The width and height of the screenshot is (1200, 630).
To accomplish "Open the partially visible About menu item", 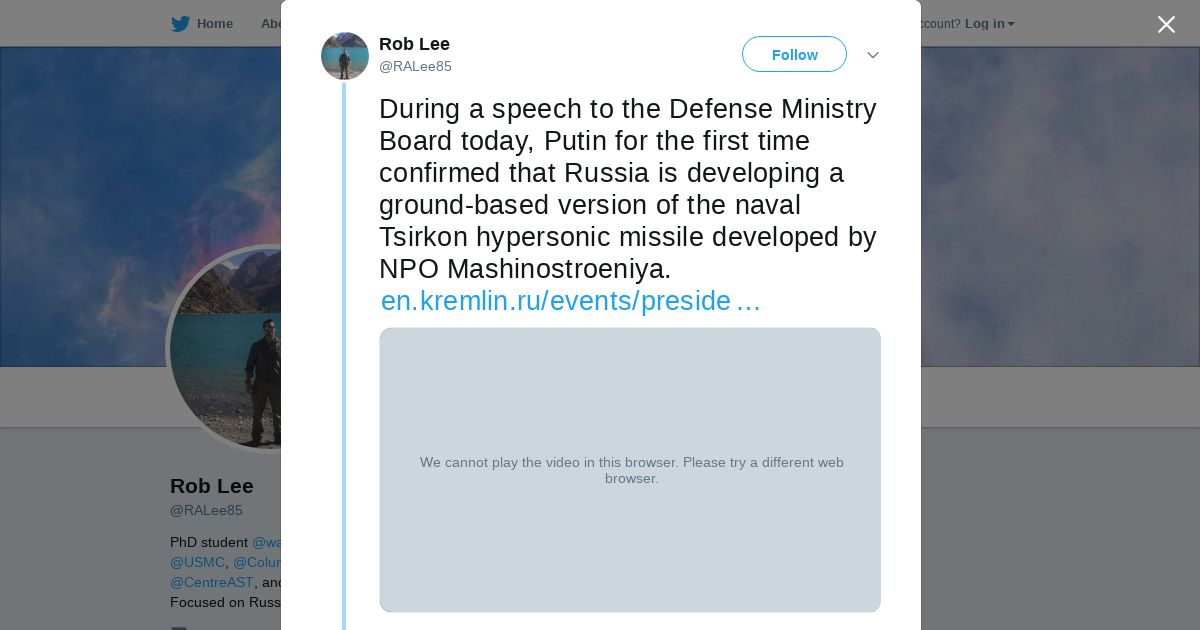I will tap(271, 24).
